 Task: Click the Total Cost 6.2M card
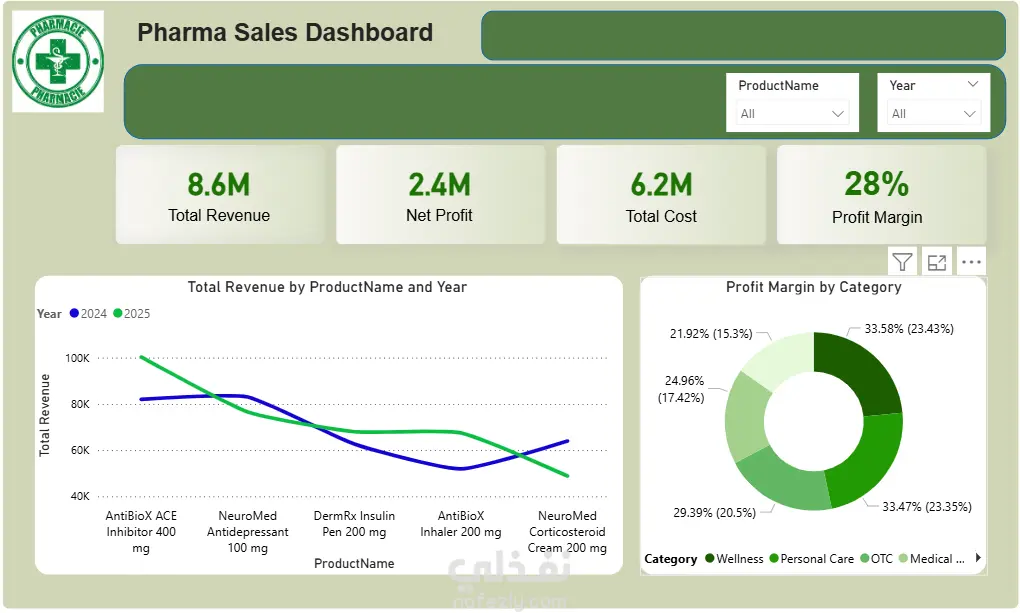pos(661,195)
